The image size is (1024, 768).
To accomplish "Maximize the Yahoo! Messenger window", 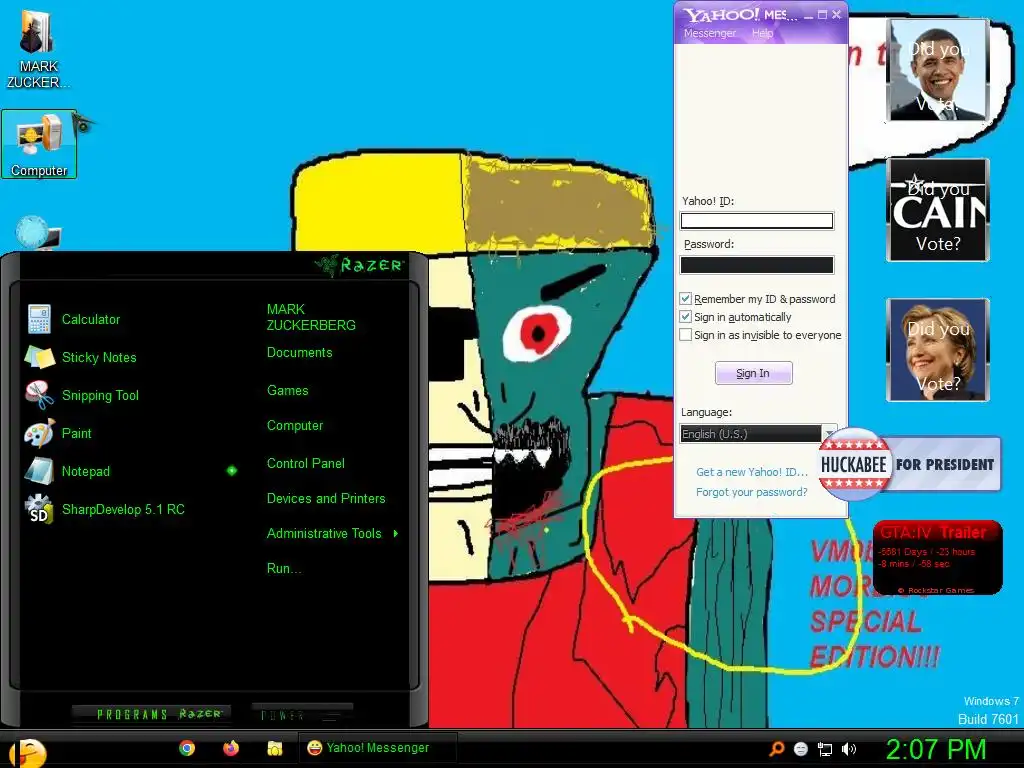I will click(822, 15).
